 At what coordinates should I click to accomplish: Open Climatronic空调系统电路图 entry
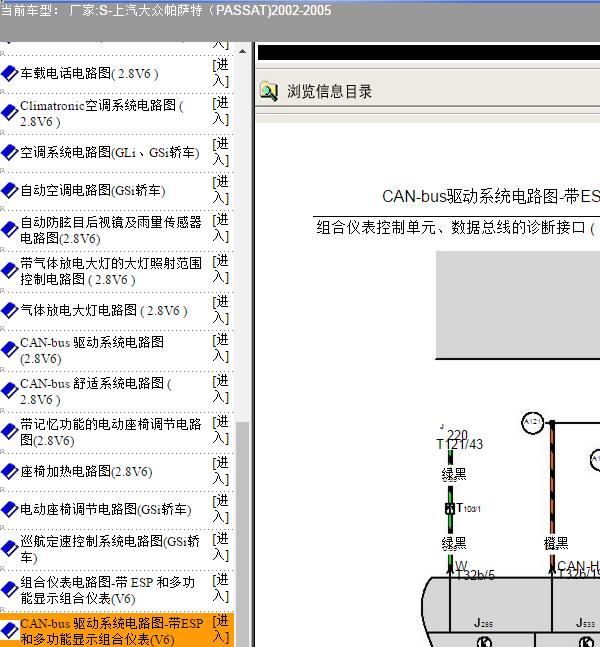(x=102, y=113)
